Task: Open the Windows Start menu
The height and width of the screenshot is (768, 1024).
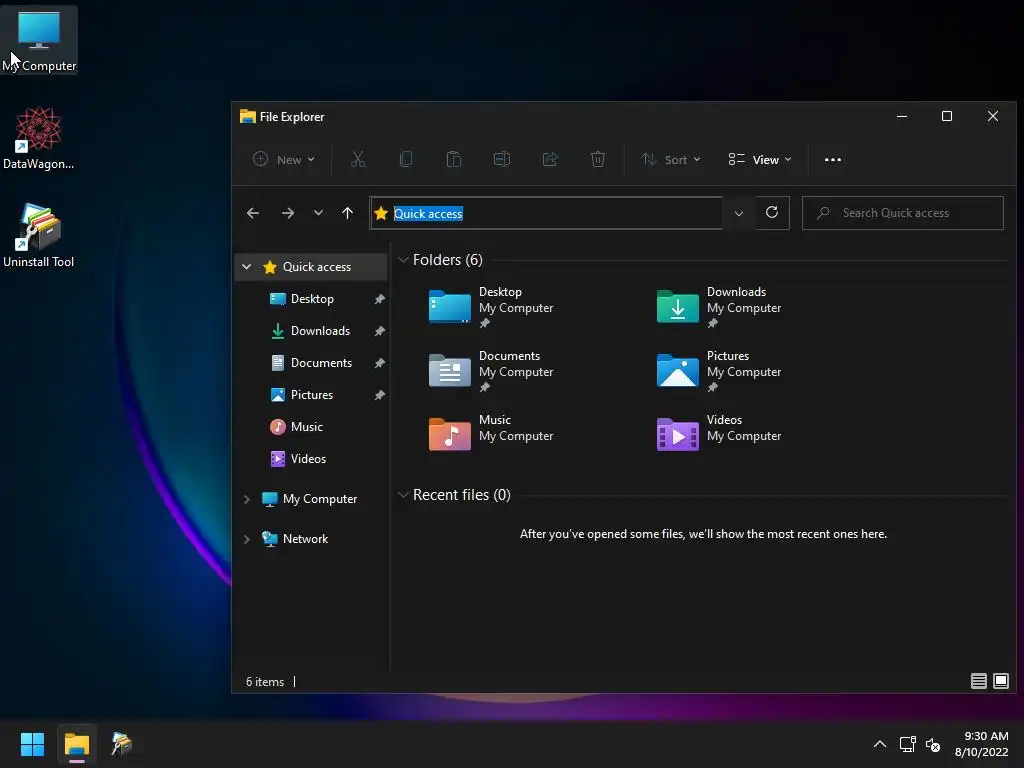Action: [x=32, y=744]
